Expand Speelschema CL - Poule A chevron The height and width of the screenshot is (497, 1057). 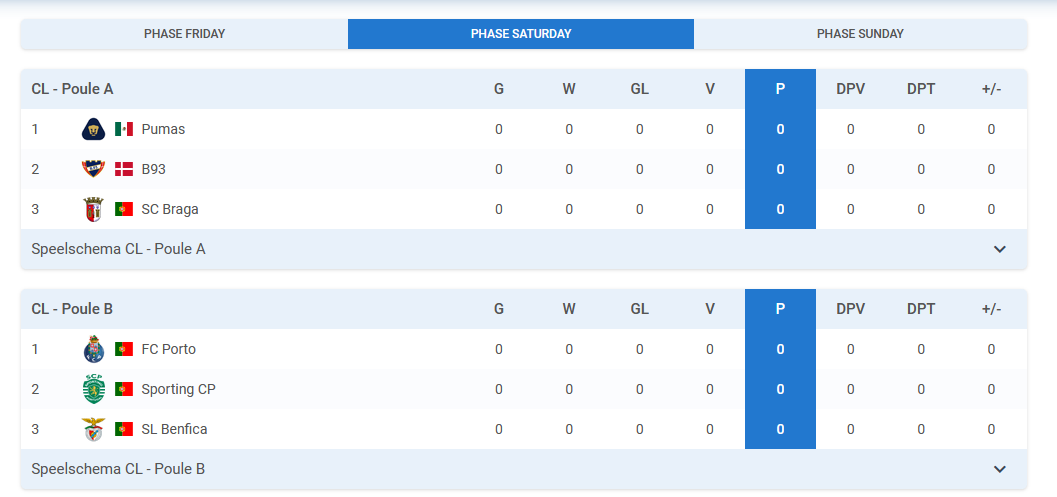pos(1000,249)
